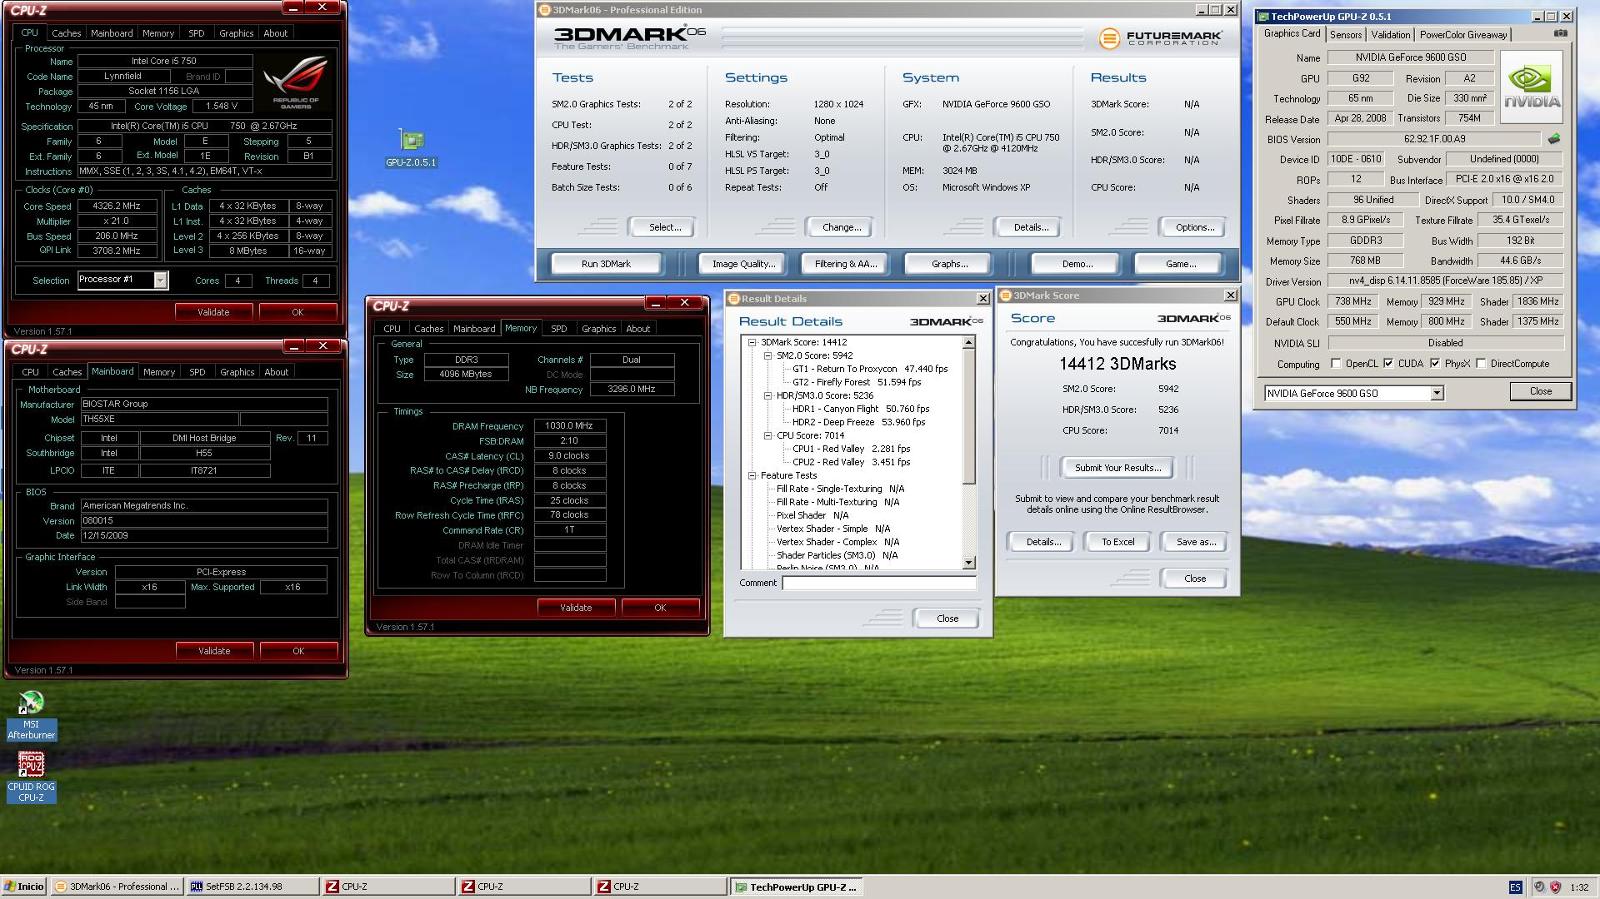Click the Comment input field
The image size is (1600, 899).
pos(879,583)
